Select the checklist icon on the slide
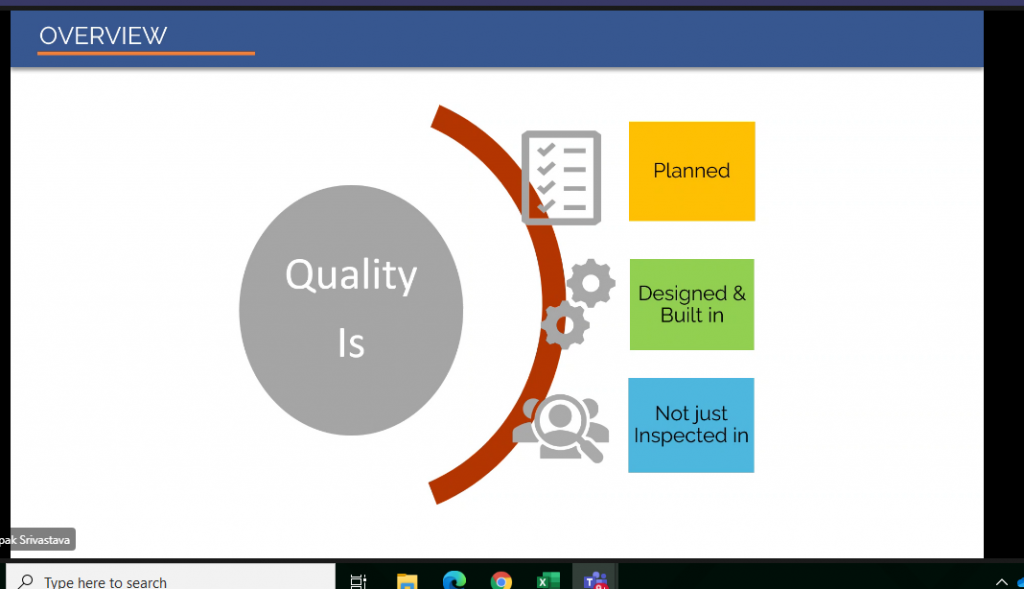1024x589 pixels. point(561,178)
